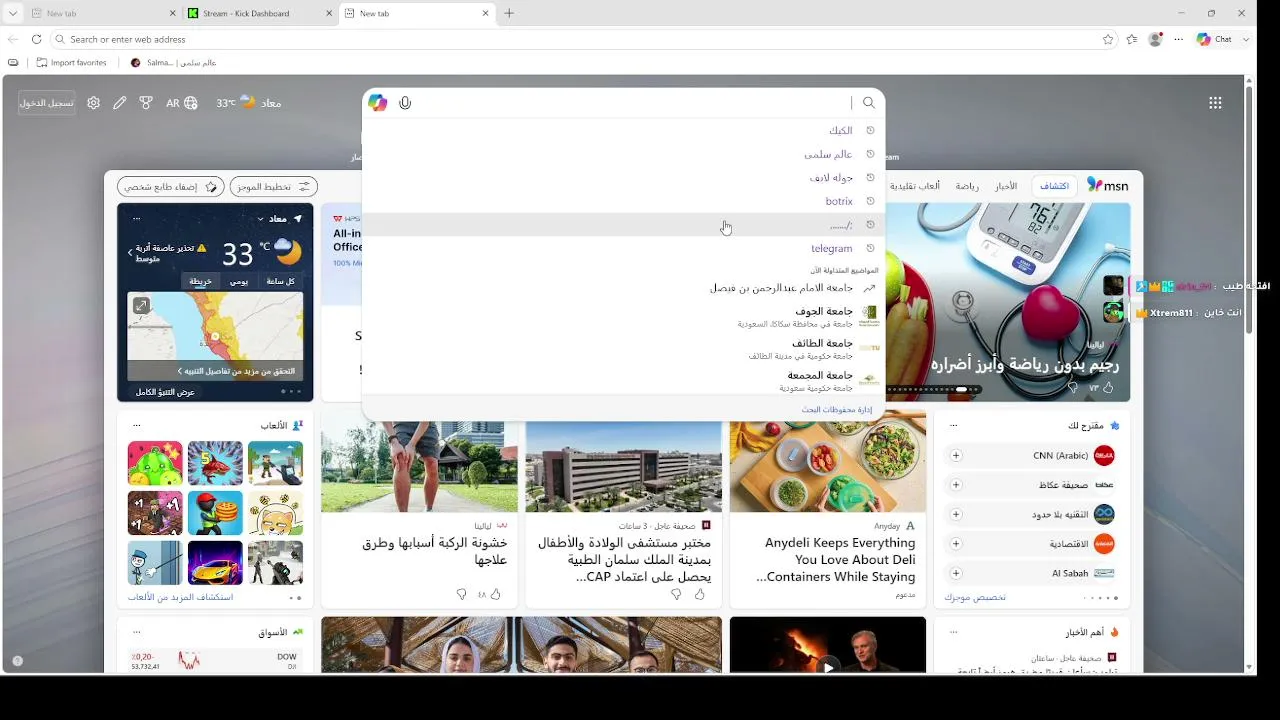
Task: Open browser Settings and more menu
Action: (1179, 39)
